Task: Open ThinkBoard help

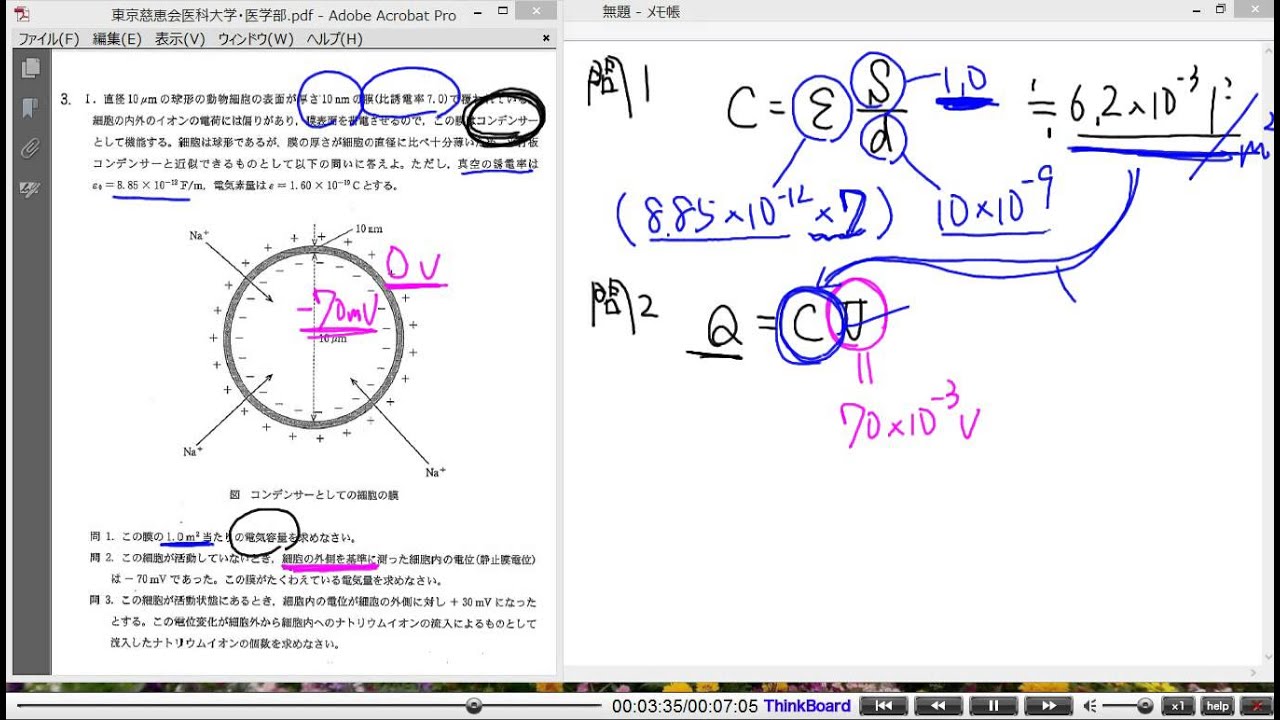Action: [1217, 706]
